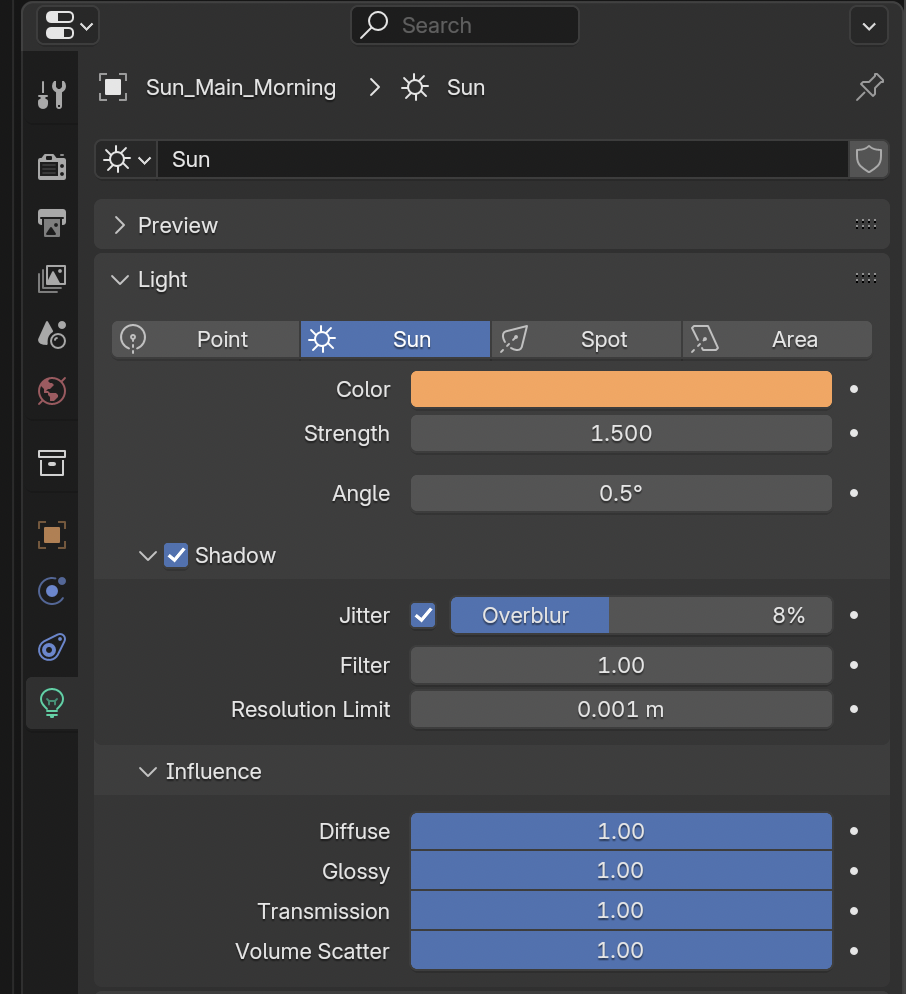Toggle the pin icon for this datablock
The image size is (906, 994).
click(869, 88)
